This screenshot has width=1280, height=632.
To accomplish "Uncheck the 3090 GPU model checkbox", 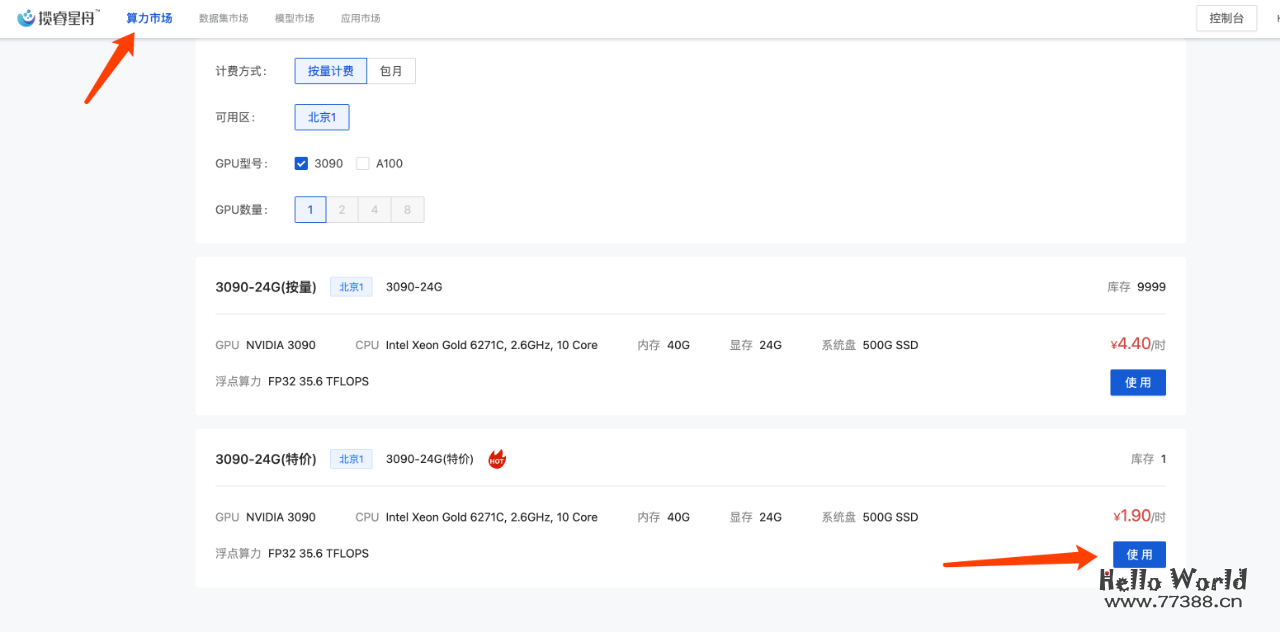I will pyautogui.click(x=301, y=163).
